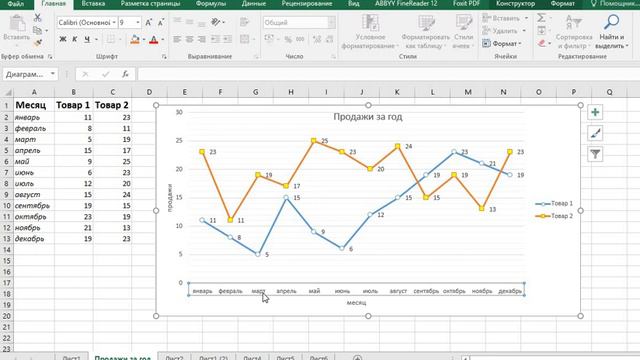Open the Font group dialog launcher
Viewport: 640px width, 360px height.
164,57
